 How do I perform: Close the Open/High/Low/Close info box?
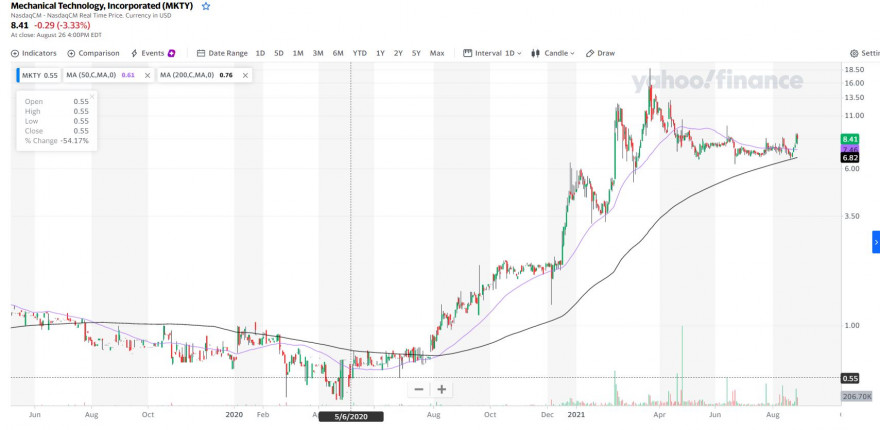point(92,97)
